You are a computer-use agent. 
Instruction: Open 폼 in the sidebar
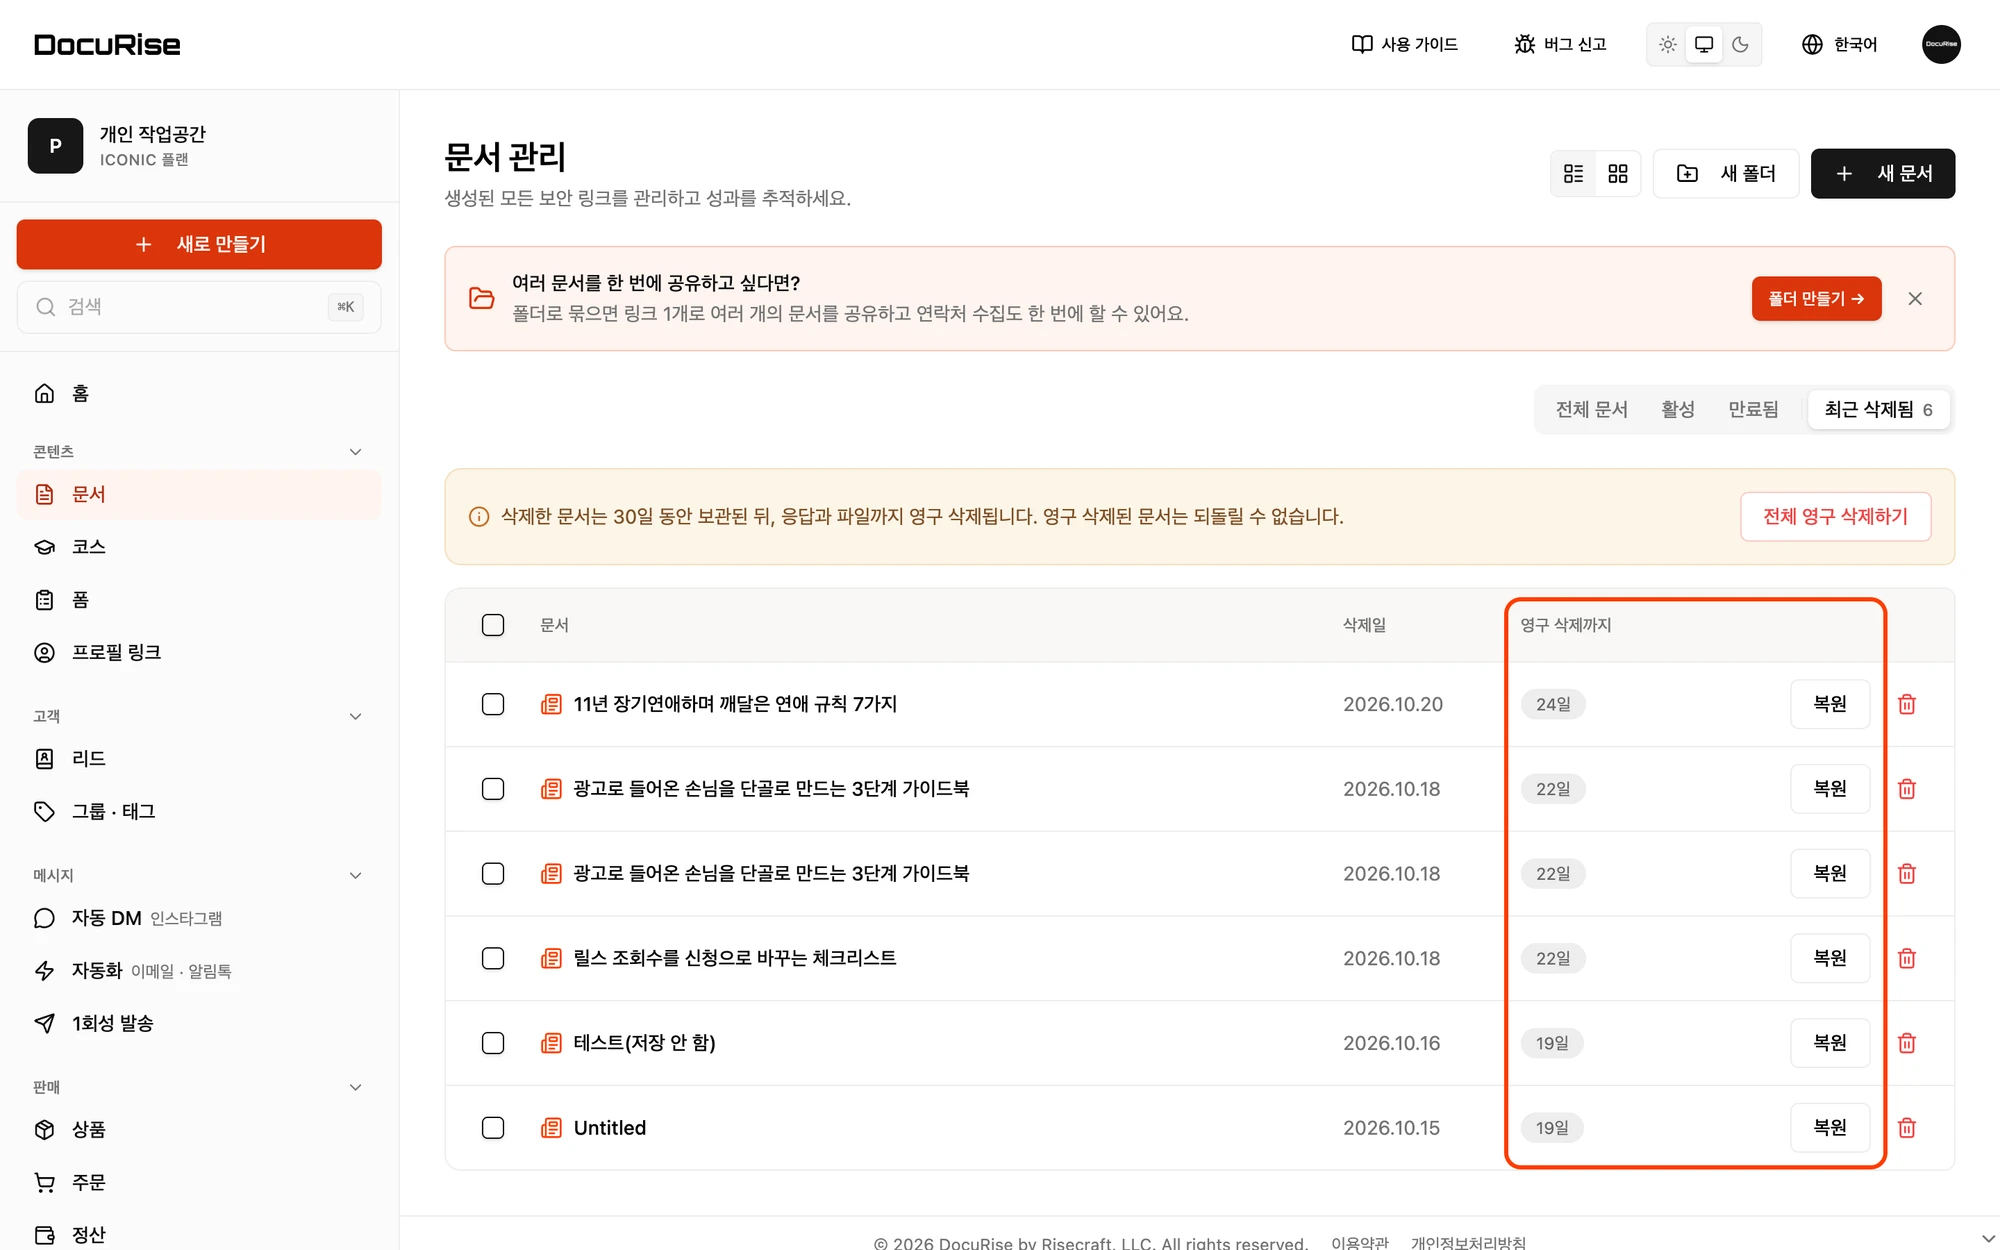pyautogui.click(x=199, y=600)
